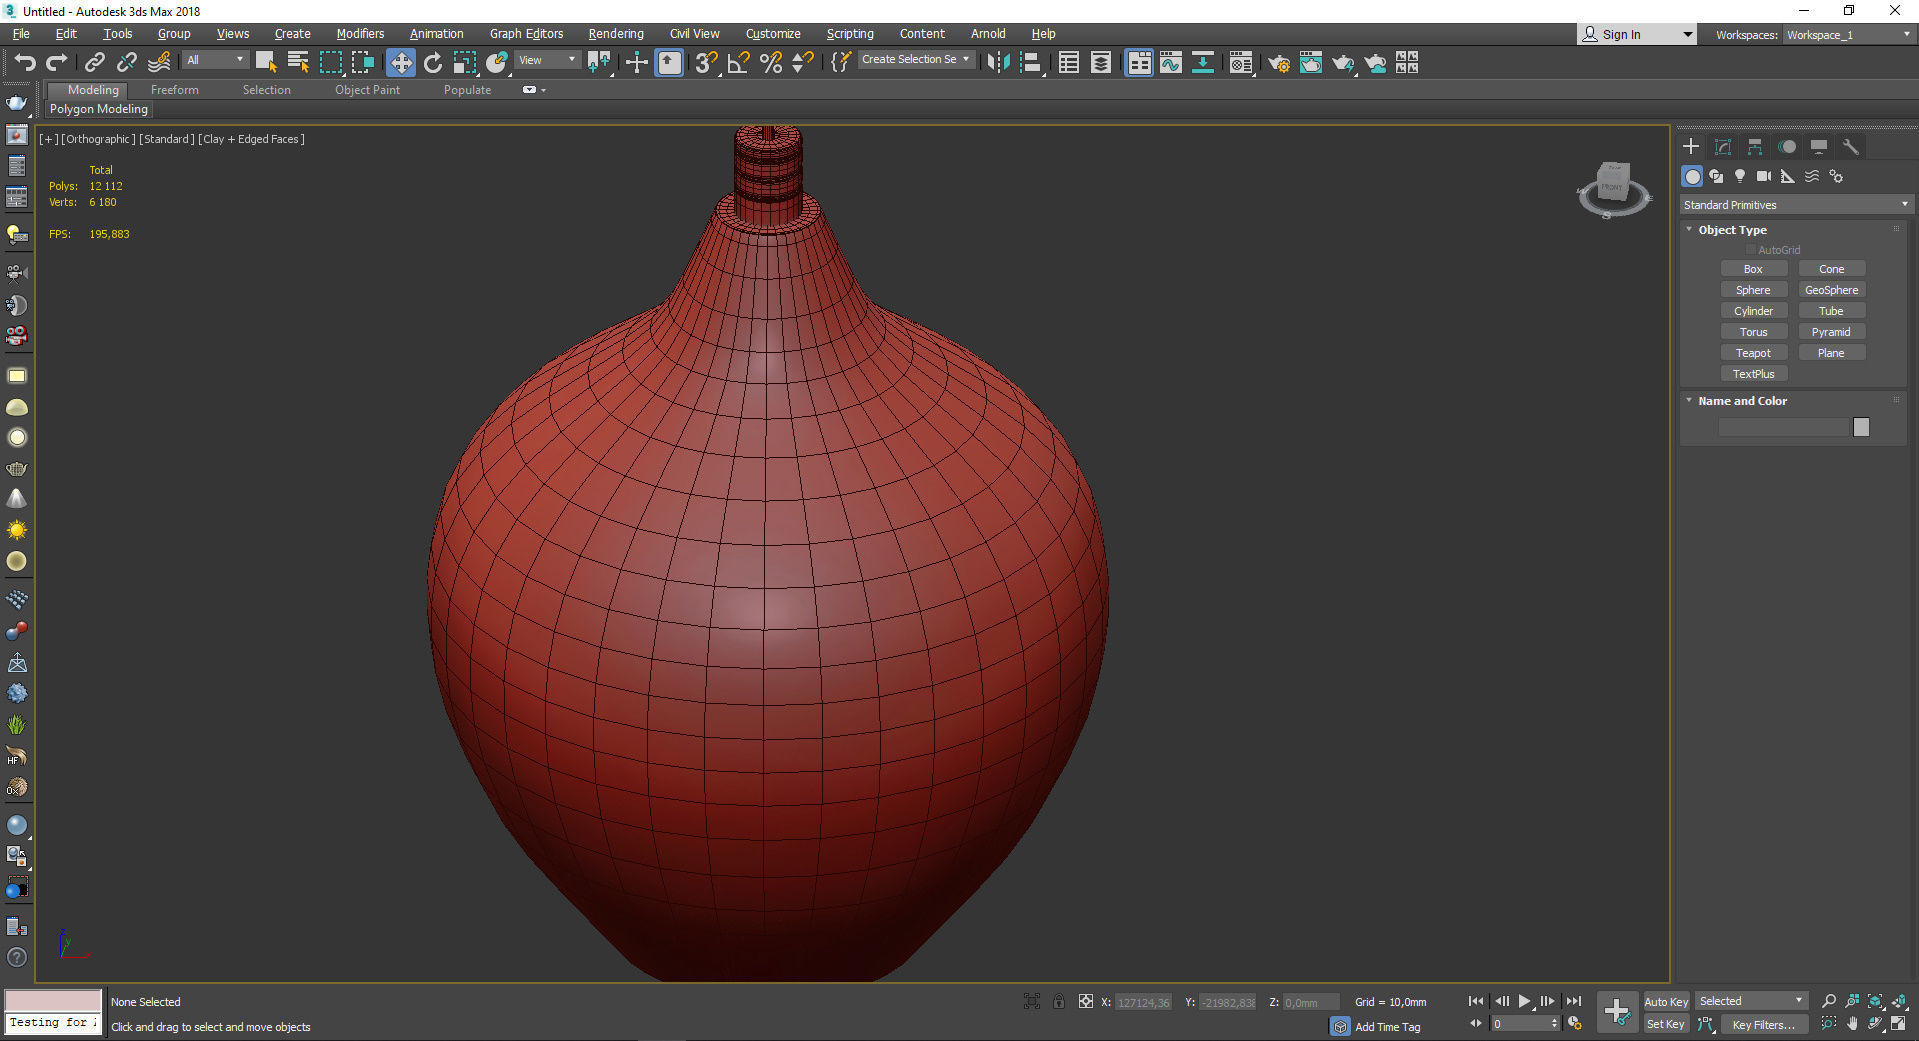
Task: Open the Scripting menu
Action: [850, 34]
